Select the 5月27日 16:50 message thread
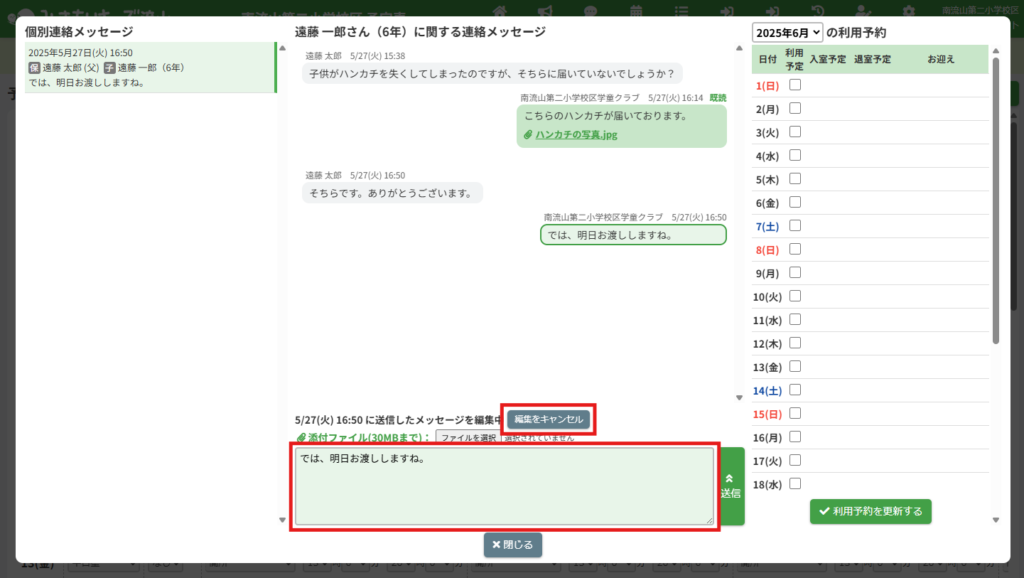The height and width of the screenshot is (578, 1024). click(150, 67)
